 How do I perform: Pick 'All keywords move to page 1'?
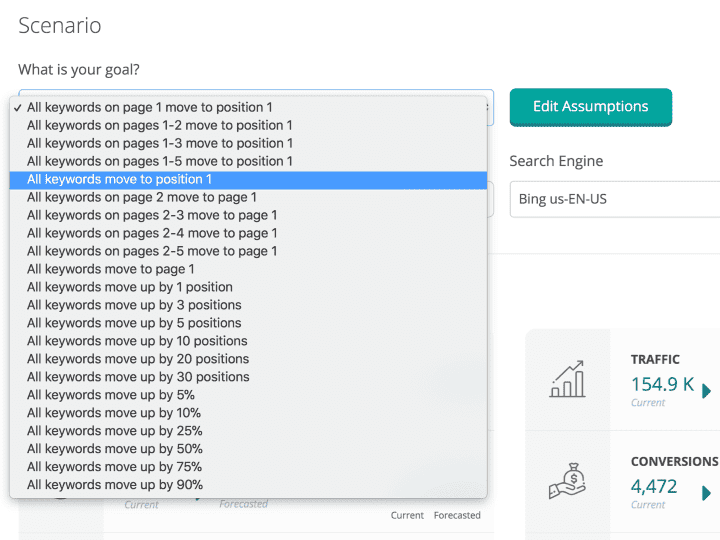110,269
